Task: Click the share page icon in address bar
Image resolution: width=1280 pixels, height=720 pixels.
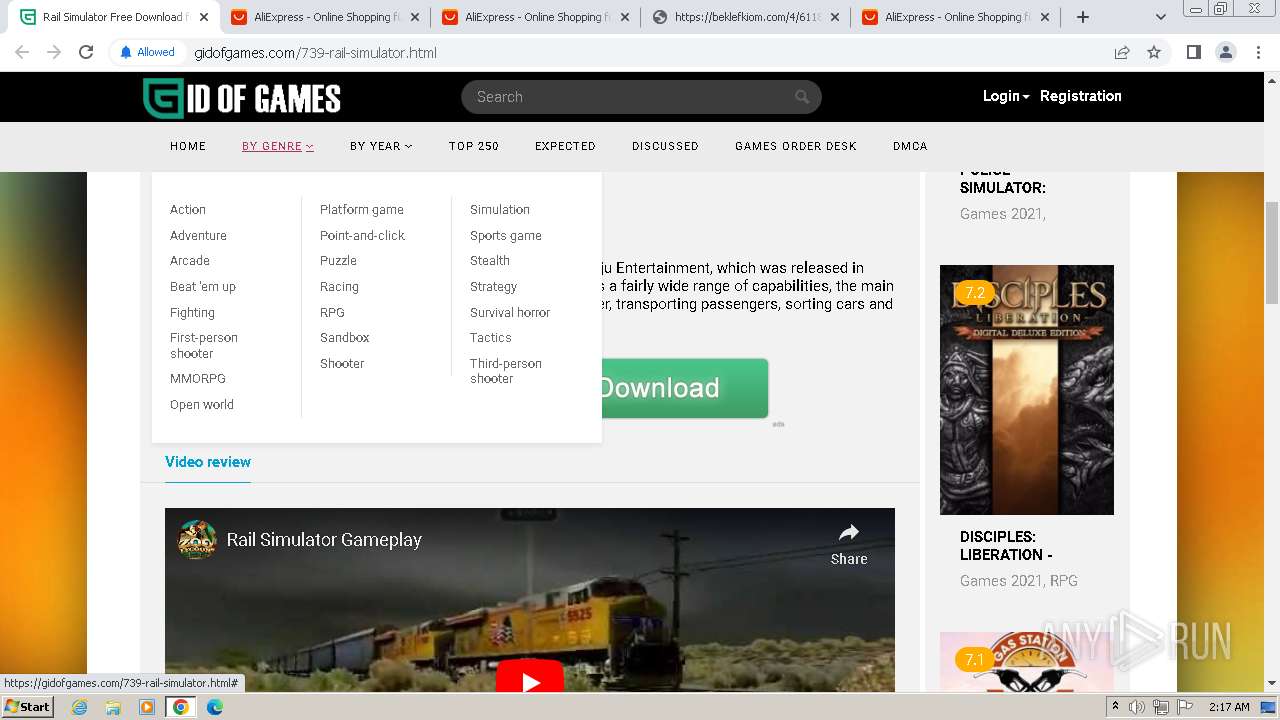Action: [x=1122, y=52]
